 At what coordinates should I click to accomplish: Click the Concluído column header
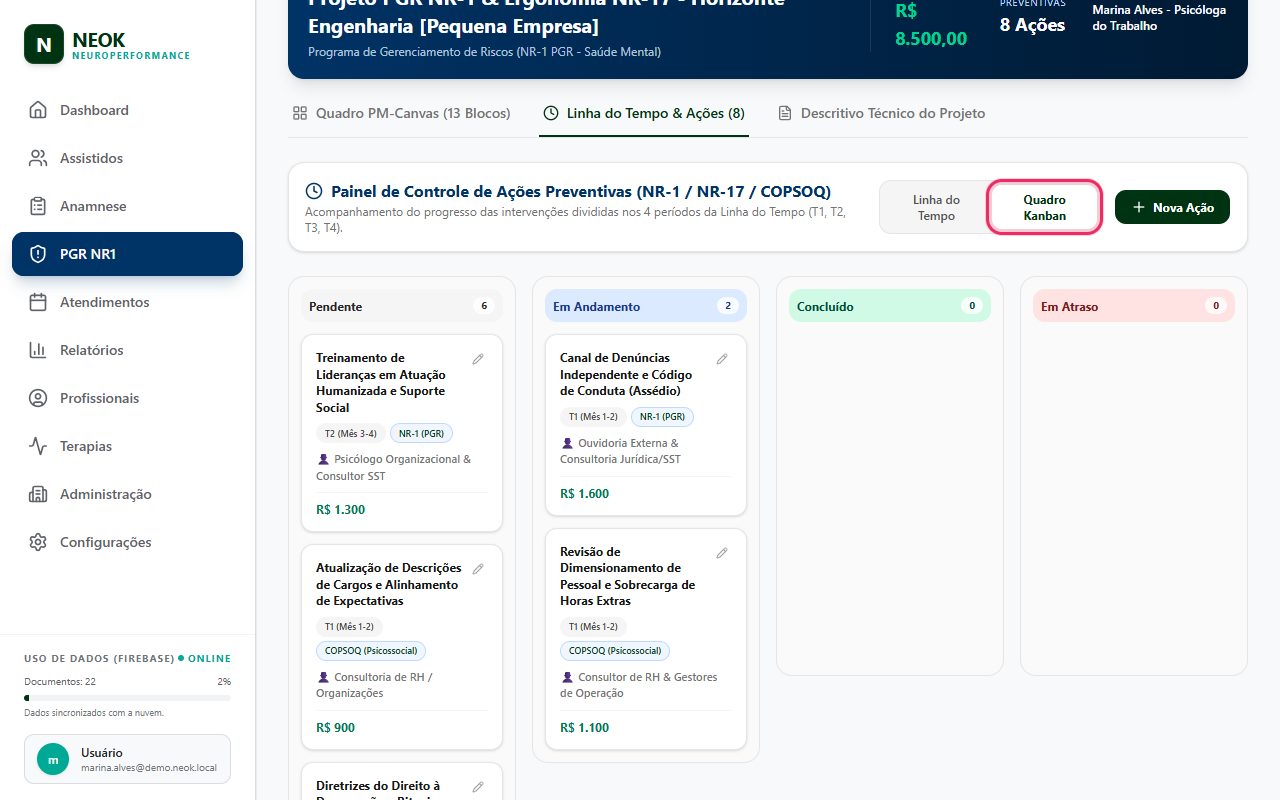tap(890, 306)
